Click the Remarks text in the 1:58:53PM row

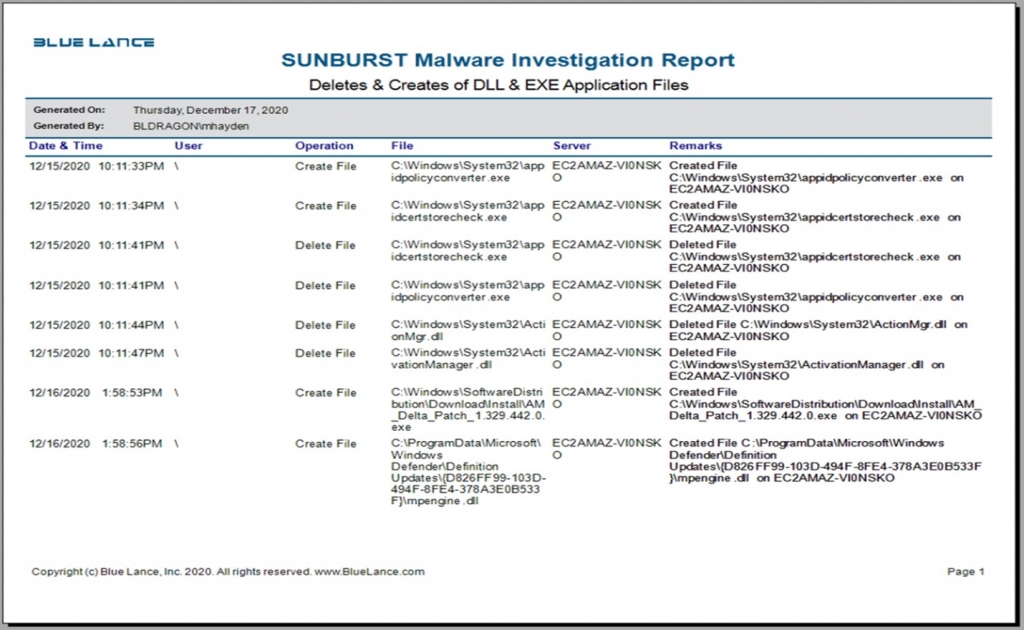[825, 404]
